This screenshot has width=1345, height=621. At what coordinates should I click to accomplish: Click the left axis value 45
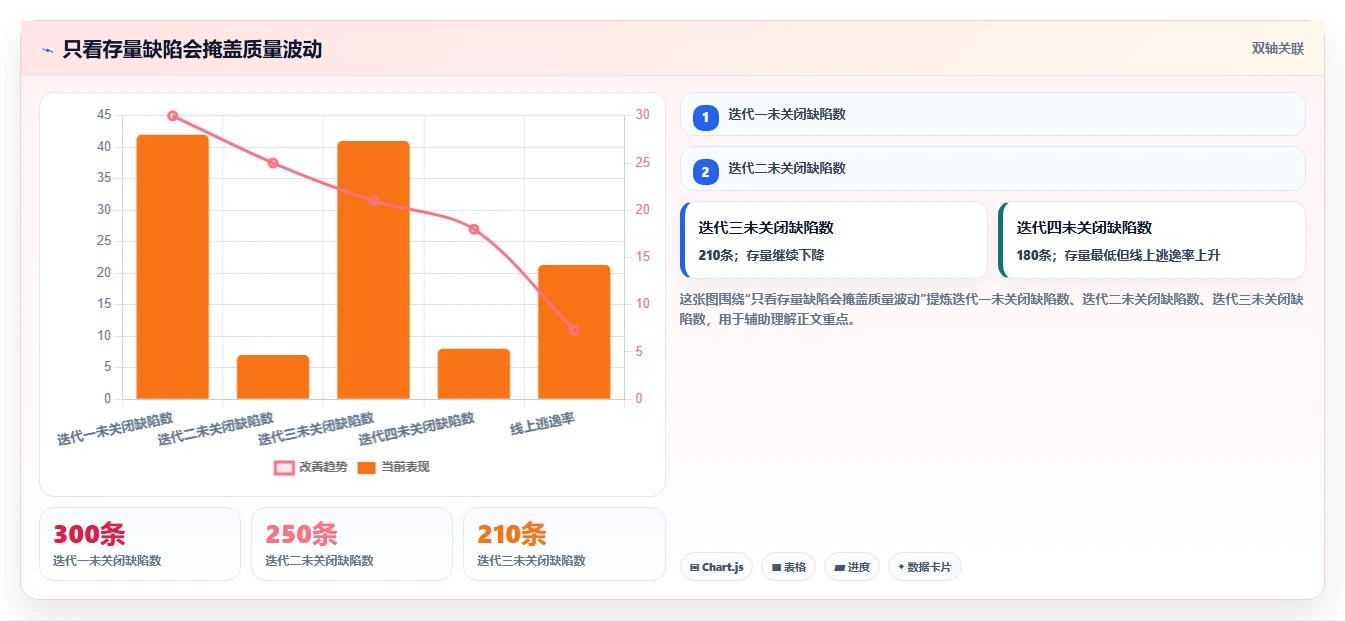coord(104,115)
